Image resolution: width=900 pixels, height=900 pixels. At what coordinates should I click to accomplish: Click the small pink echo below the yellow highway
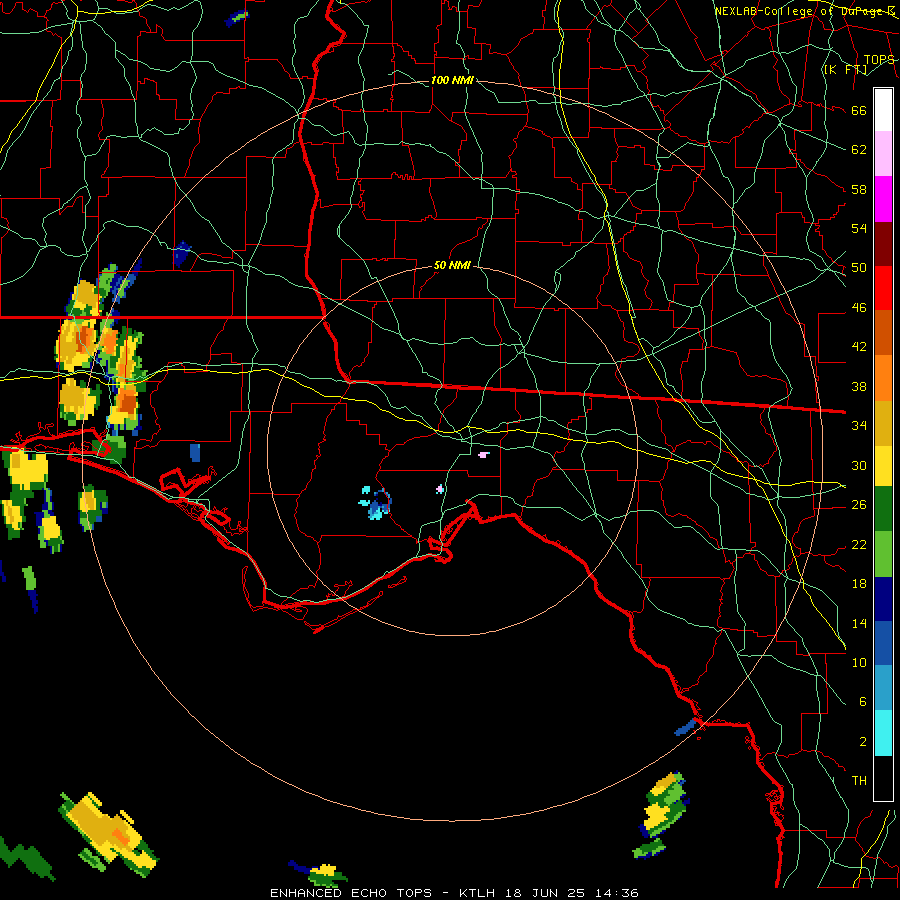pos(484,455)
